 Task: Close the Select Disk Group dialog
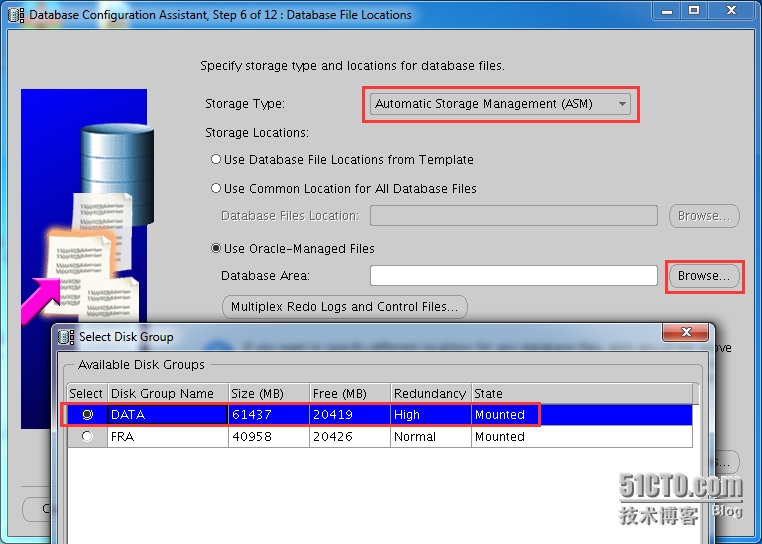pos(686,332)
